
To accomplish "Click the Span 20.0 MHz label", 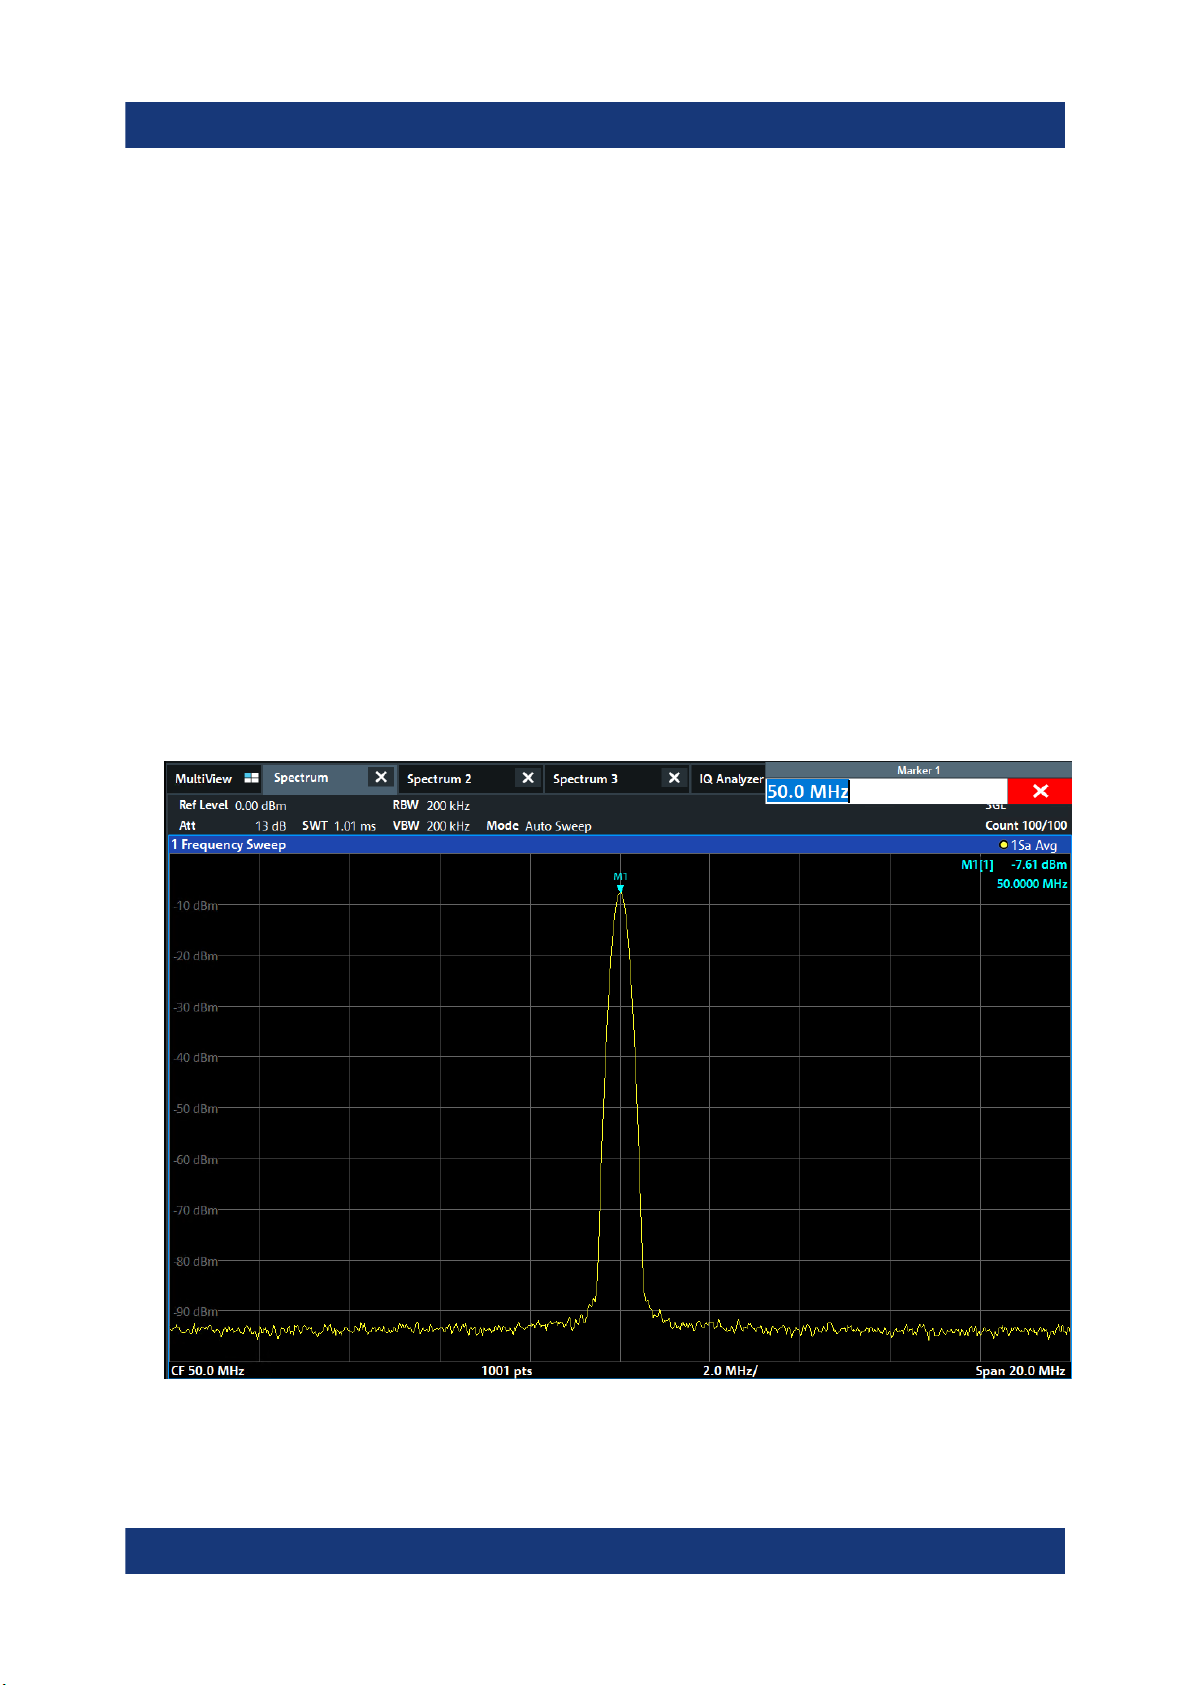I will pyautogui.click(x=1020, y=1370).
